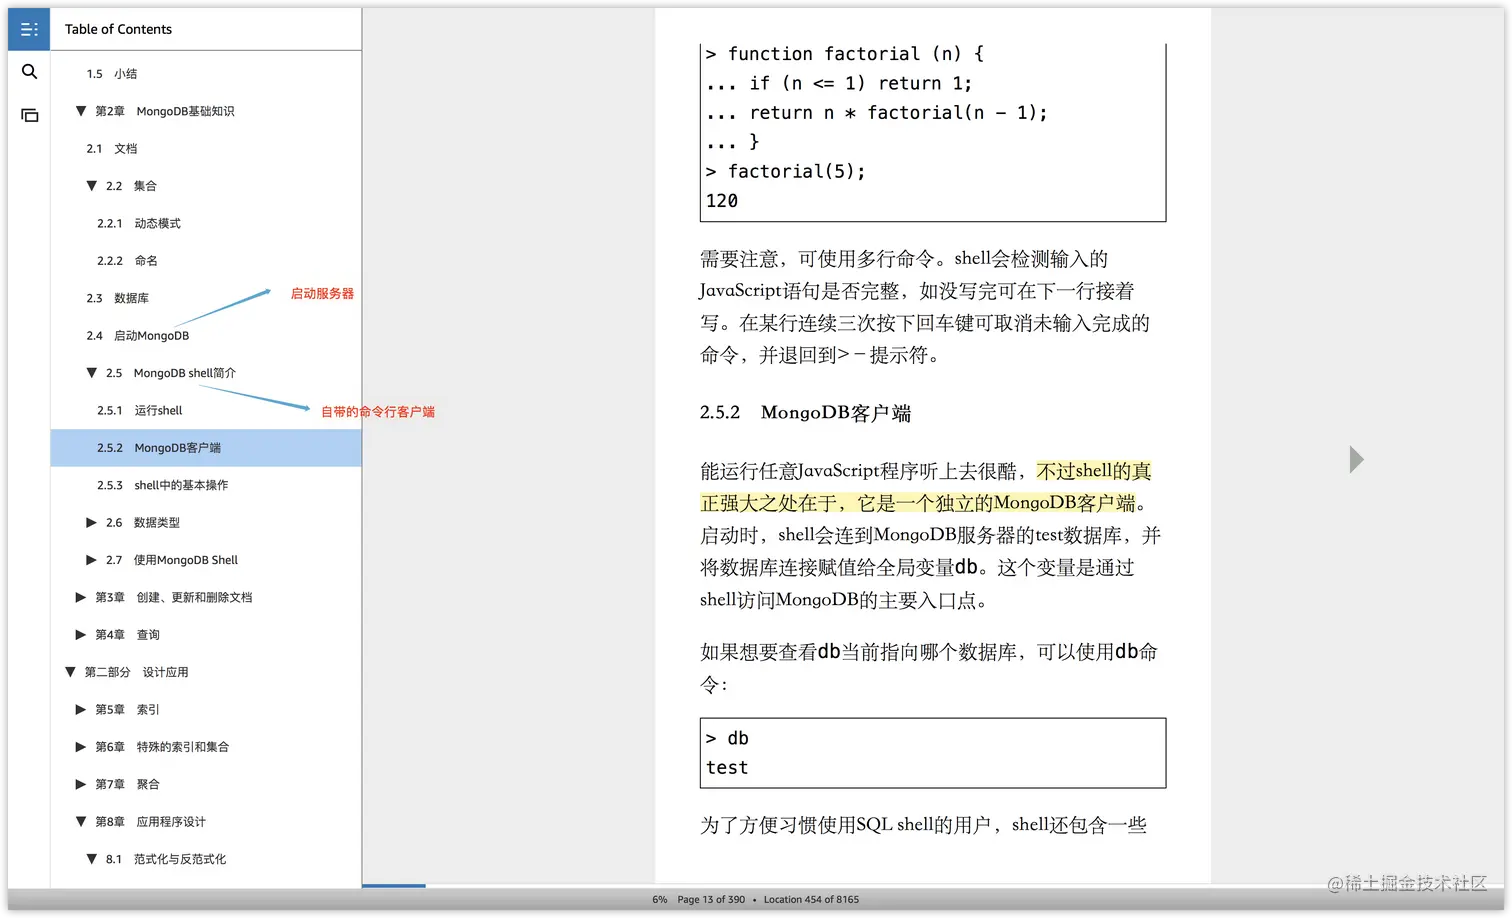This screenshot has width=1512, height=918.
Task: Expand 第7章 聚合 chapter
Action: (81, 784)
